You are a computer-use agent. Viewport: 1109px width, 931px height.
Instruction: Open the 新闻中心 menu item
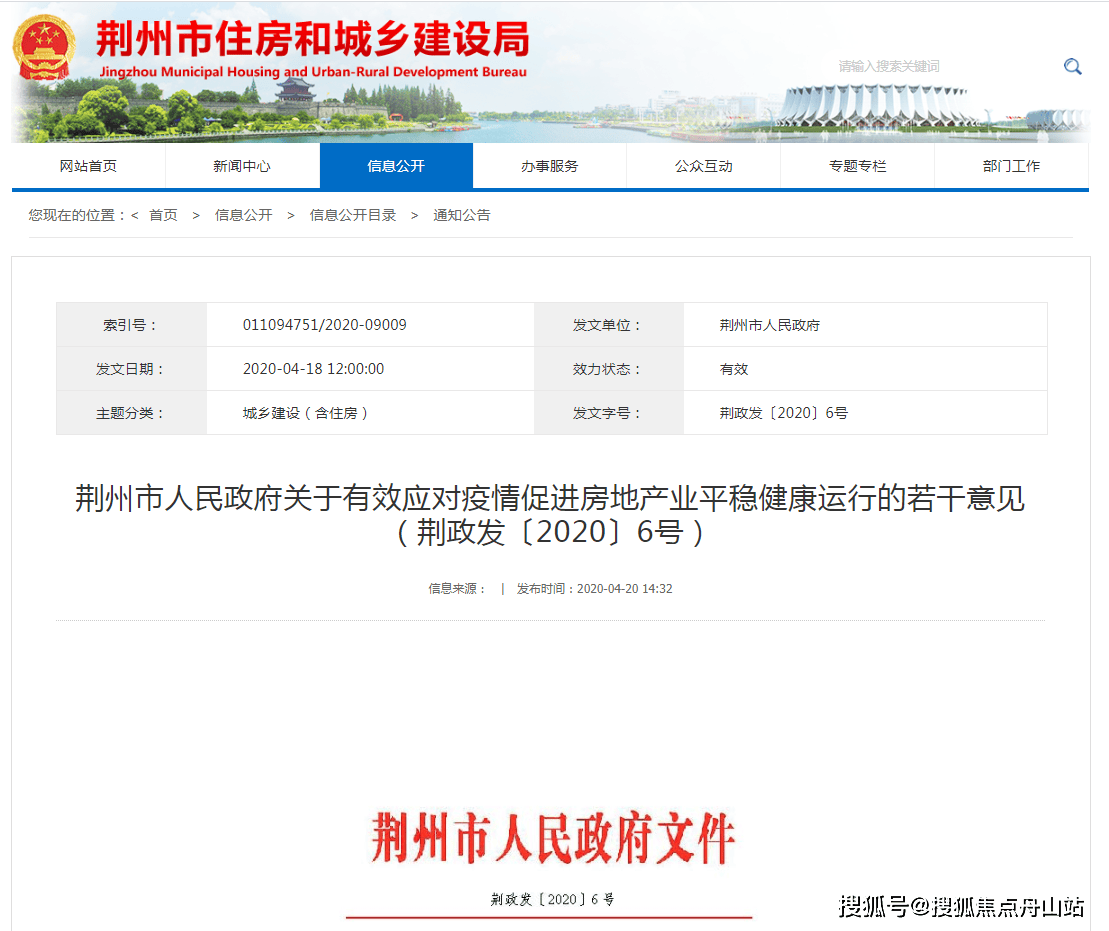pyautogui.click(x=243, y=166)
